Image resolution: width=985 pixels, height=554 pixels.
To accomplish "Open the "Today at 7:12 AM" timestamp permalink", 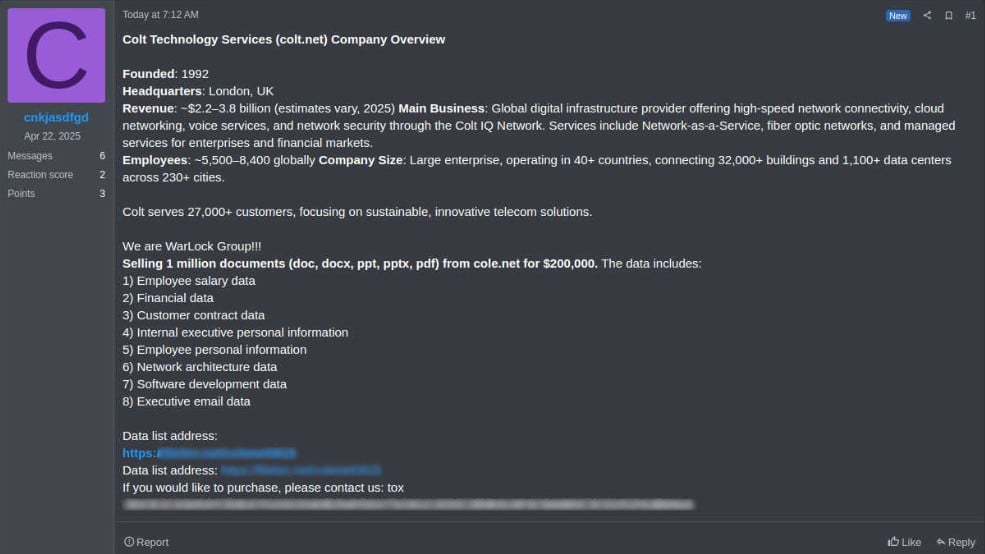I will click(x=160, y=15).
